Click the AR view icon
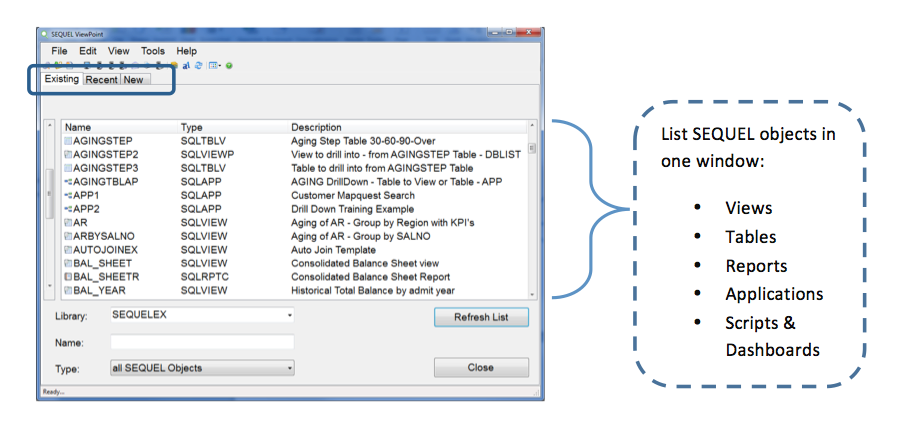Viewport: 902px width, 437px height. pyautogui.click(x=68, y=223)
